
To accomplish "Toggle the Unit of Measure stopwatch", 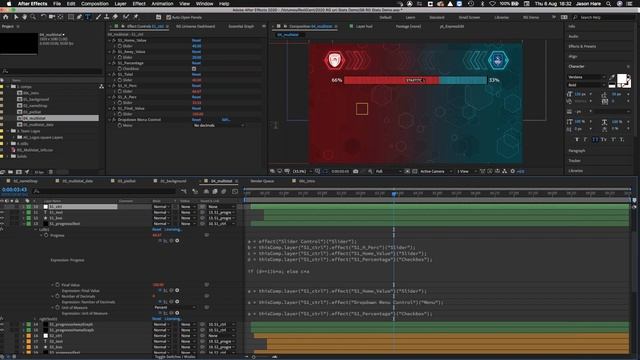I will click(57, 307).
